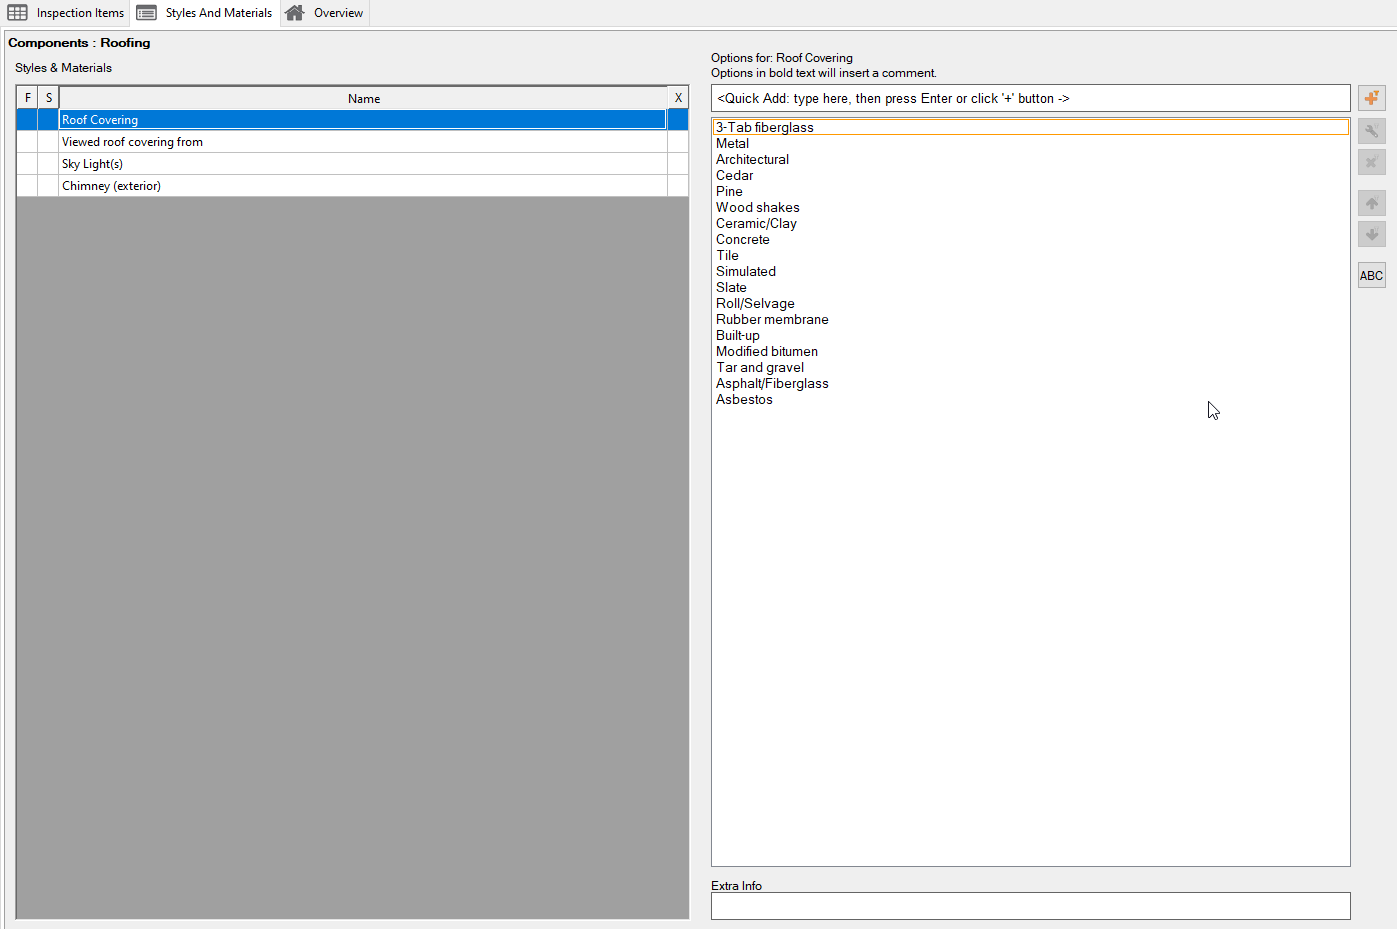Open the Inspection Items tab

[80, 13]
